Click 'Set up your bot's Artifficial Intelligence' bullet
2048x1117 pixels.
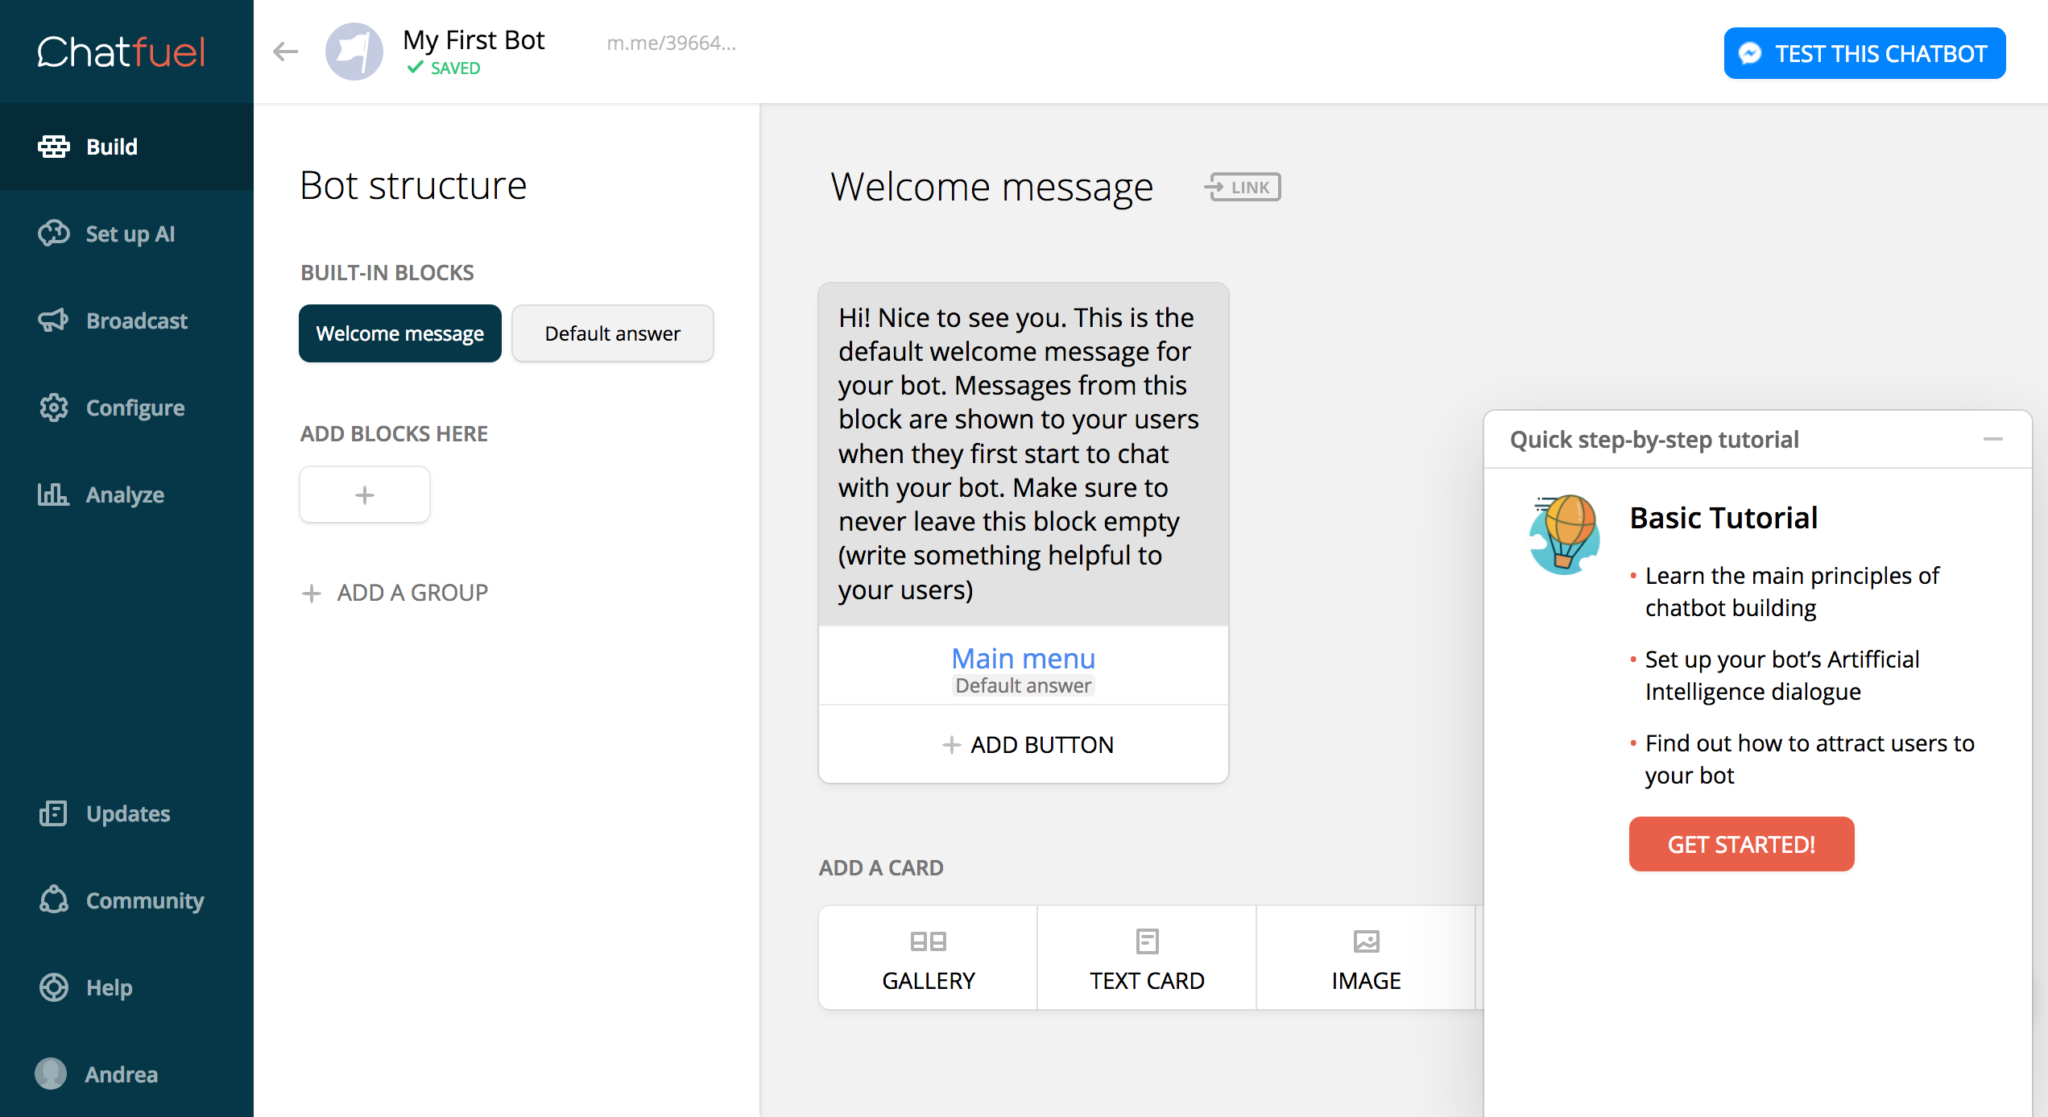point(1782,676)
